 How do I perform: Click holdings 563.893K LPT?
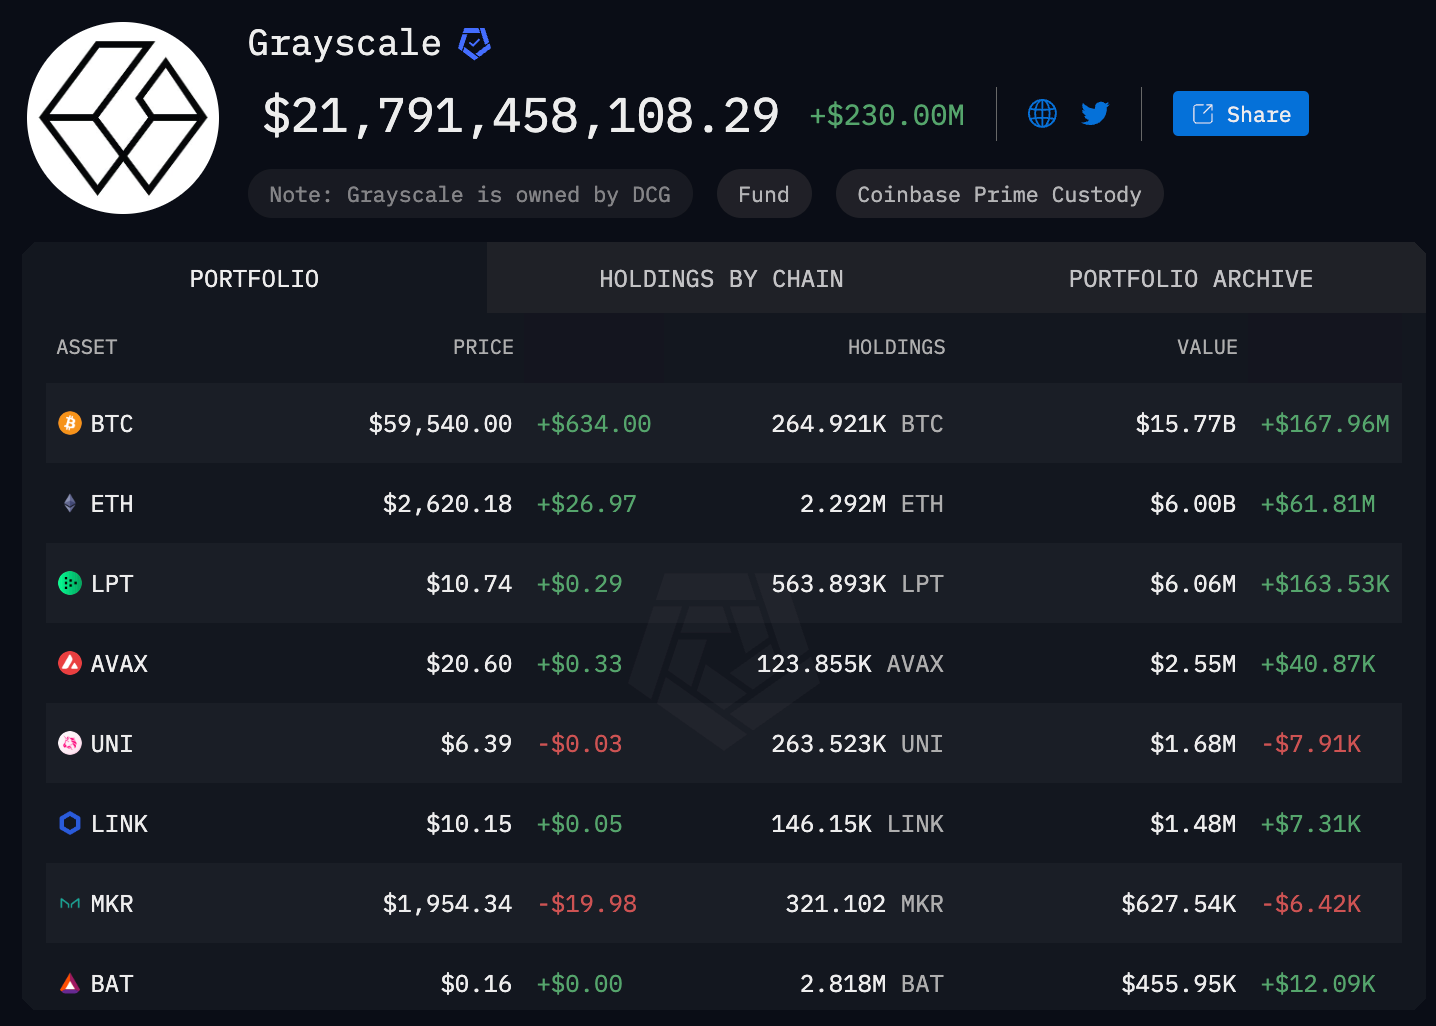coord(857,584)
